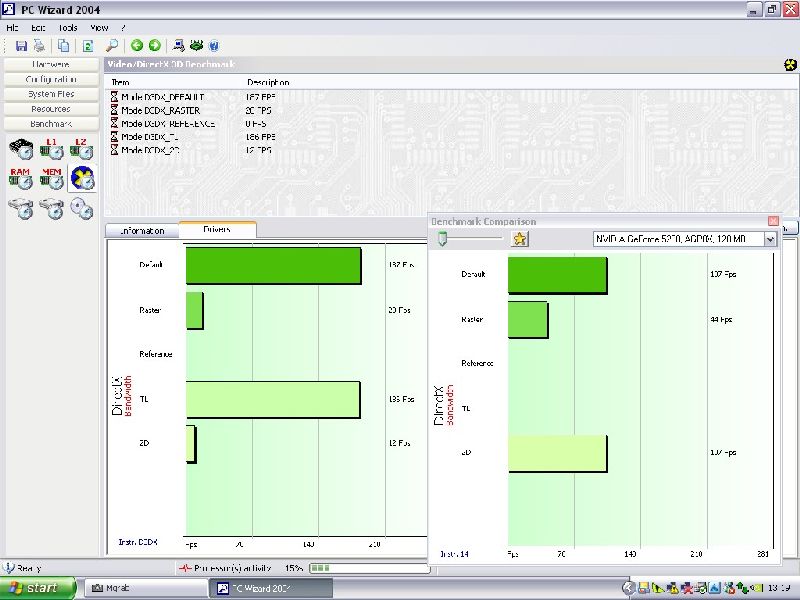The height and width of the screenshot is (600, 800).
Task: Select the L1 cache benchmark icon
Action: (52, 149)
